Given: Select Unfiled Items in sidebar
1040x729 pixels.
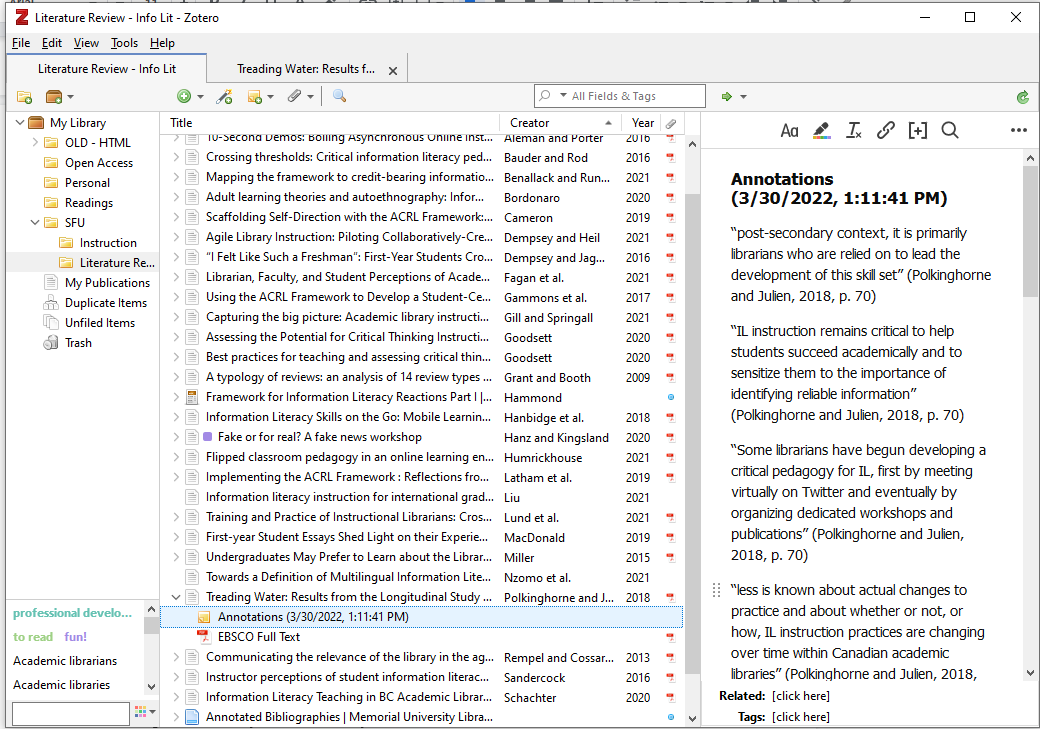Looking at the screenshot, I should point(100,323).
